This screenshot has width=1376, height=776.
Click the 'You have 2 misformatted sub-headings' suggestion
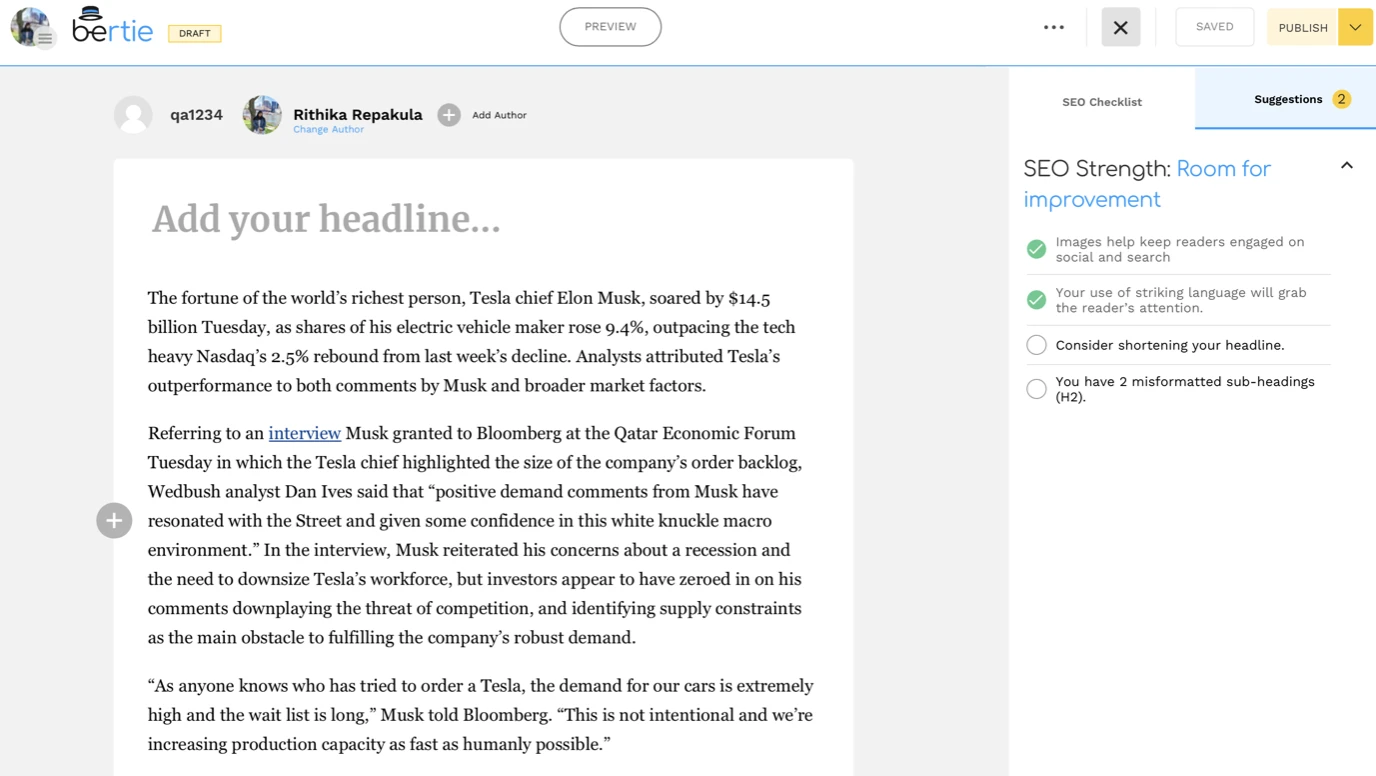[1185, 389]
